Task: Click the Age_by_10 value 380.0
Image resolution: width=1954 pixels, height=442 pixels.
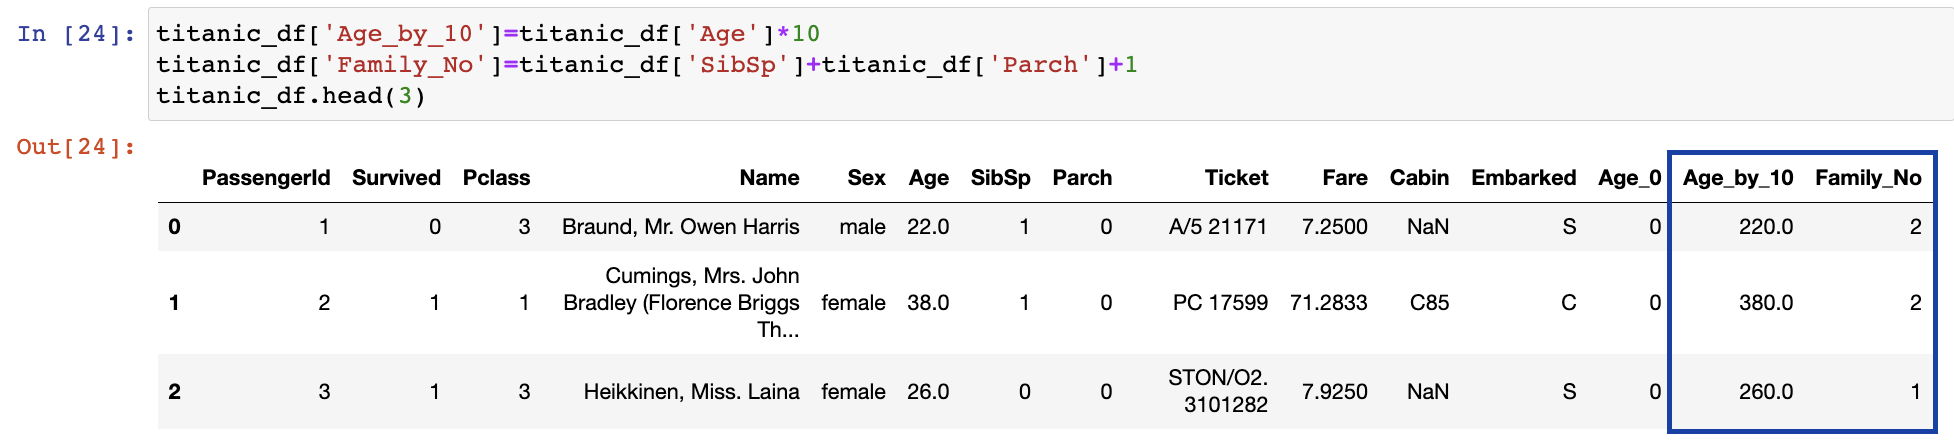Action: (1765, 303)
